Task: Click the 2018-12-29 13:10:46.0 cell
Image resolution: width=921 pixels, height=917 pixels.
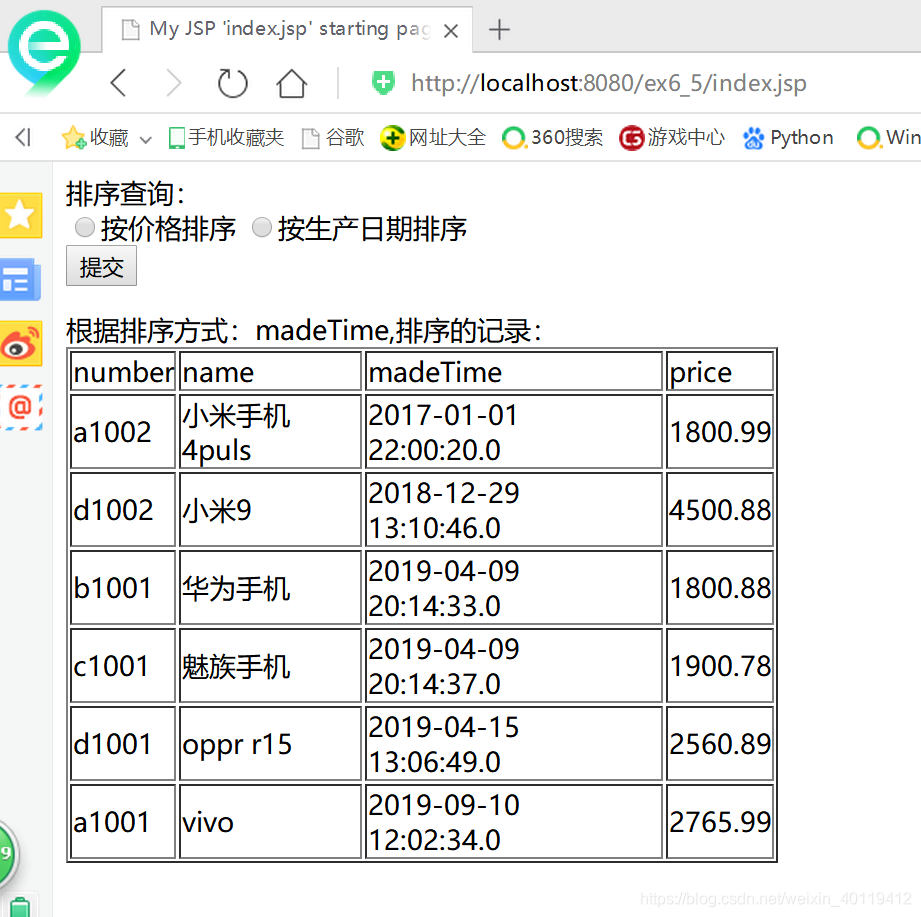Action: [x=514, y=510]
